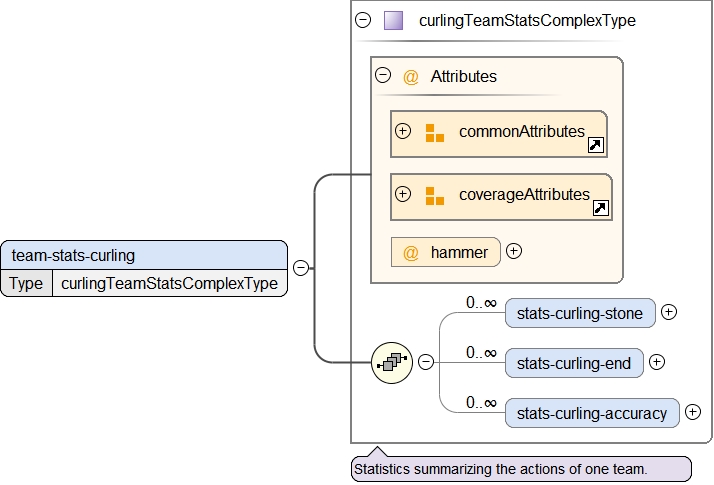Click the @ symbol on hammer attribute

pos(410,253)
